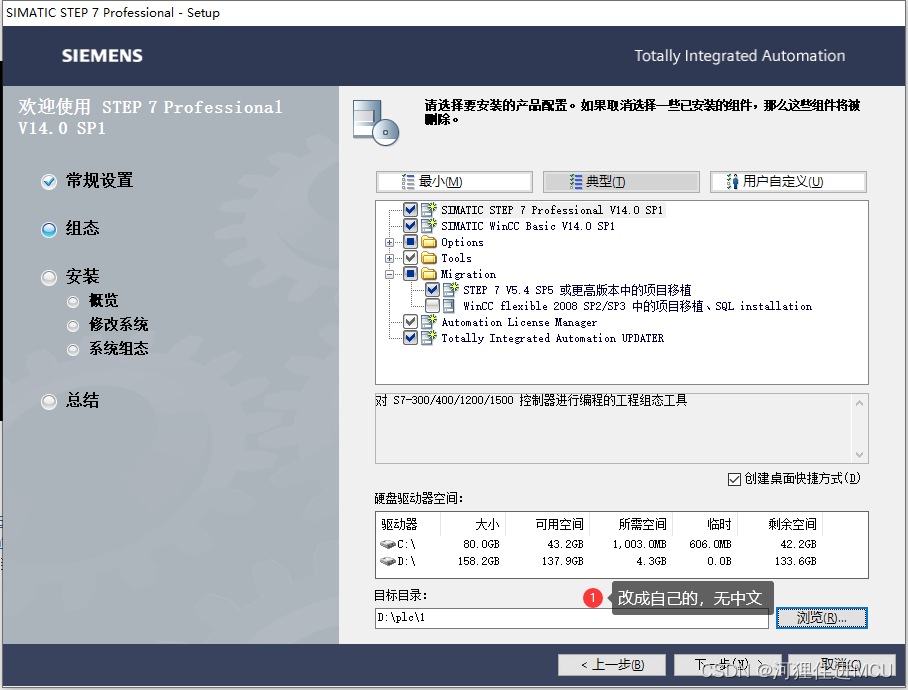Toggle the Options folder checkbox
The width and height of the screenshot is (908, 690).
click(411, 241)
